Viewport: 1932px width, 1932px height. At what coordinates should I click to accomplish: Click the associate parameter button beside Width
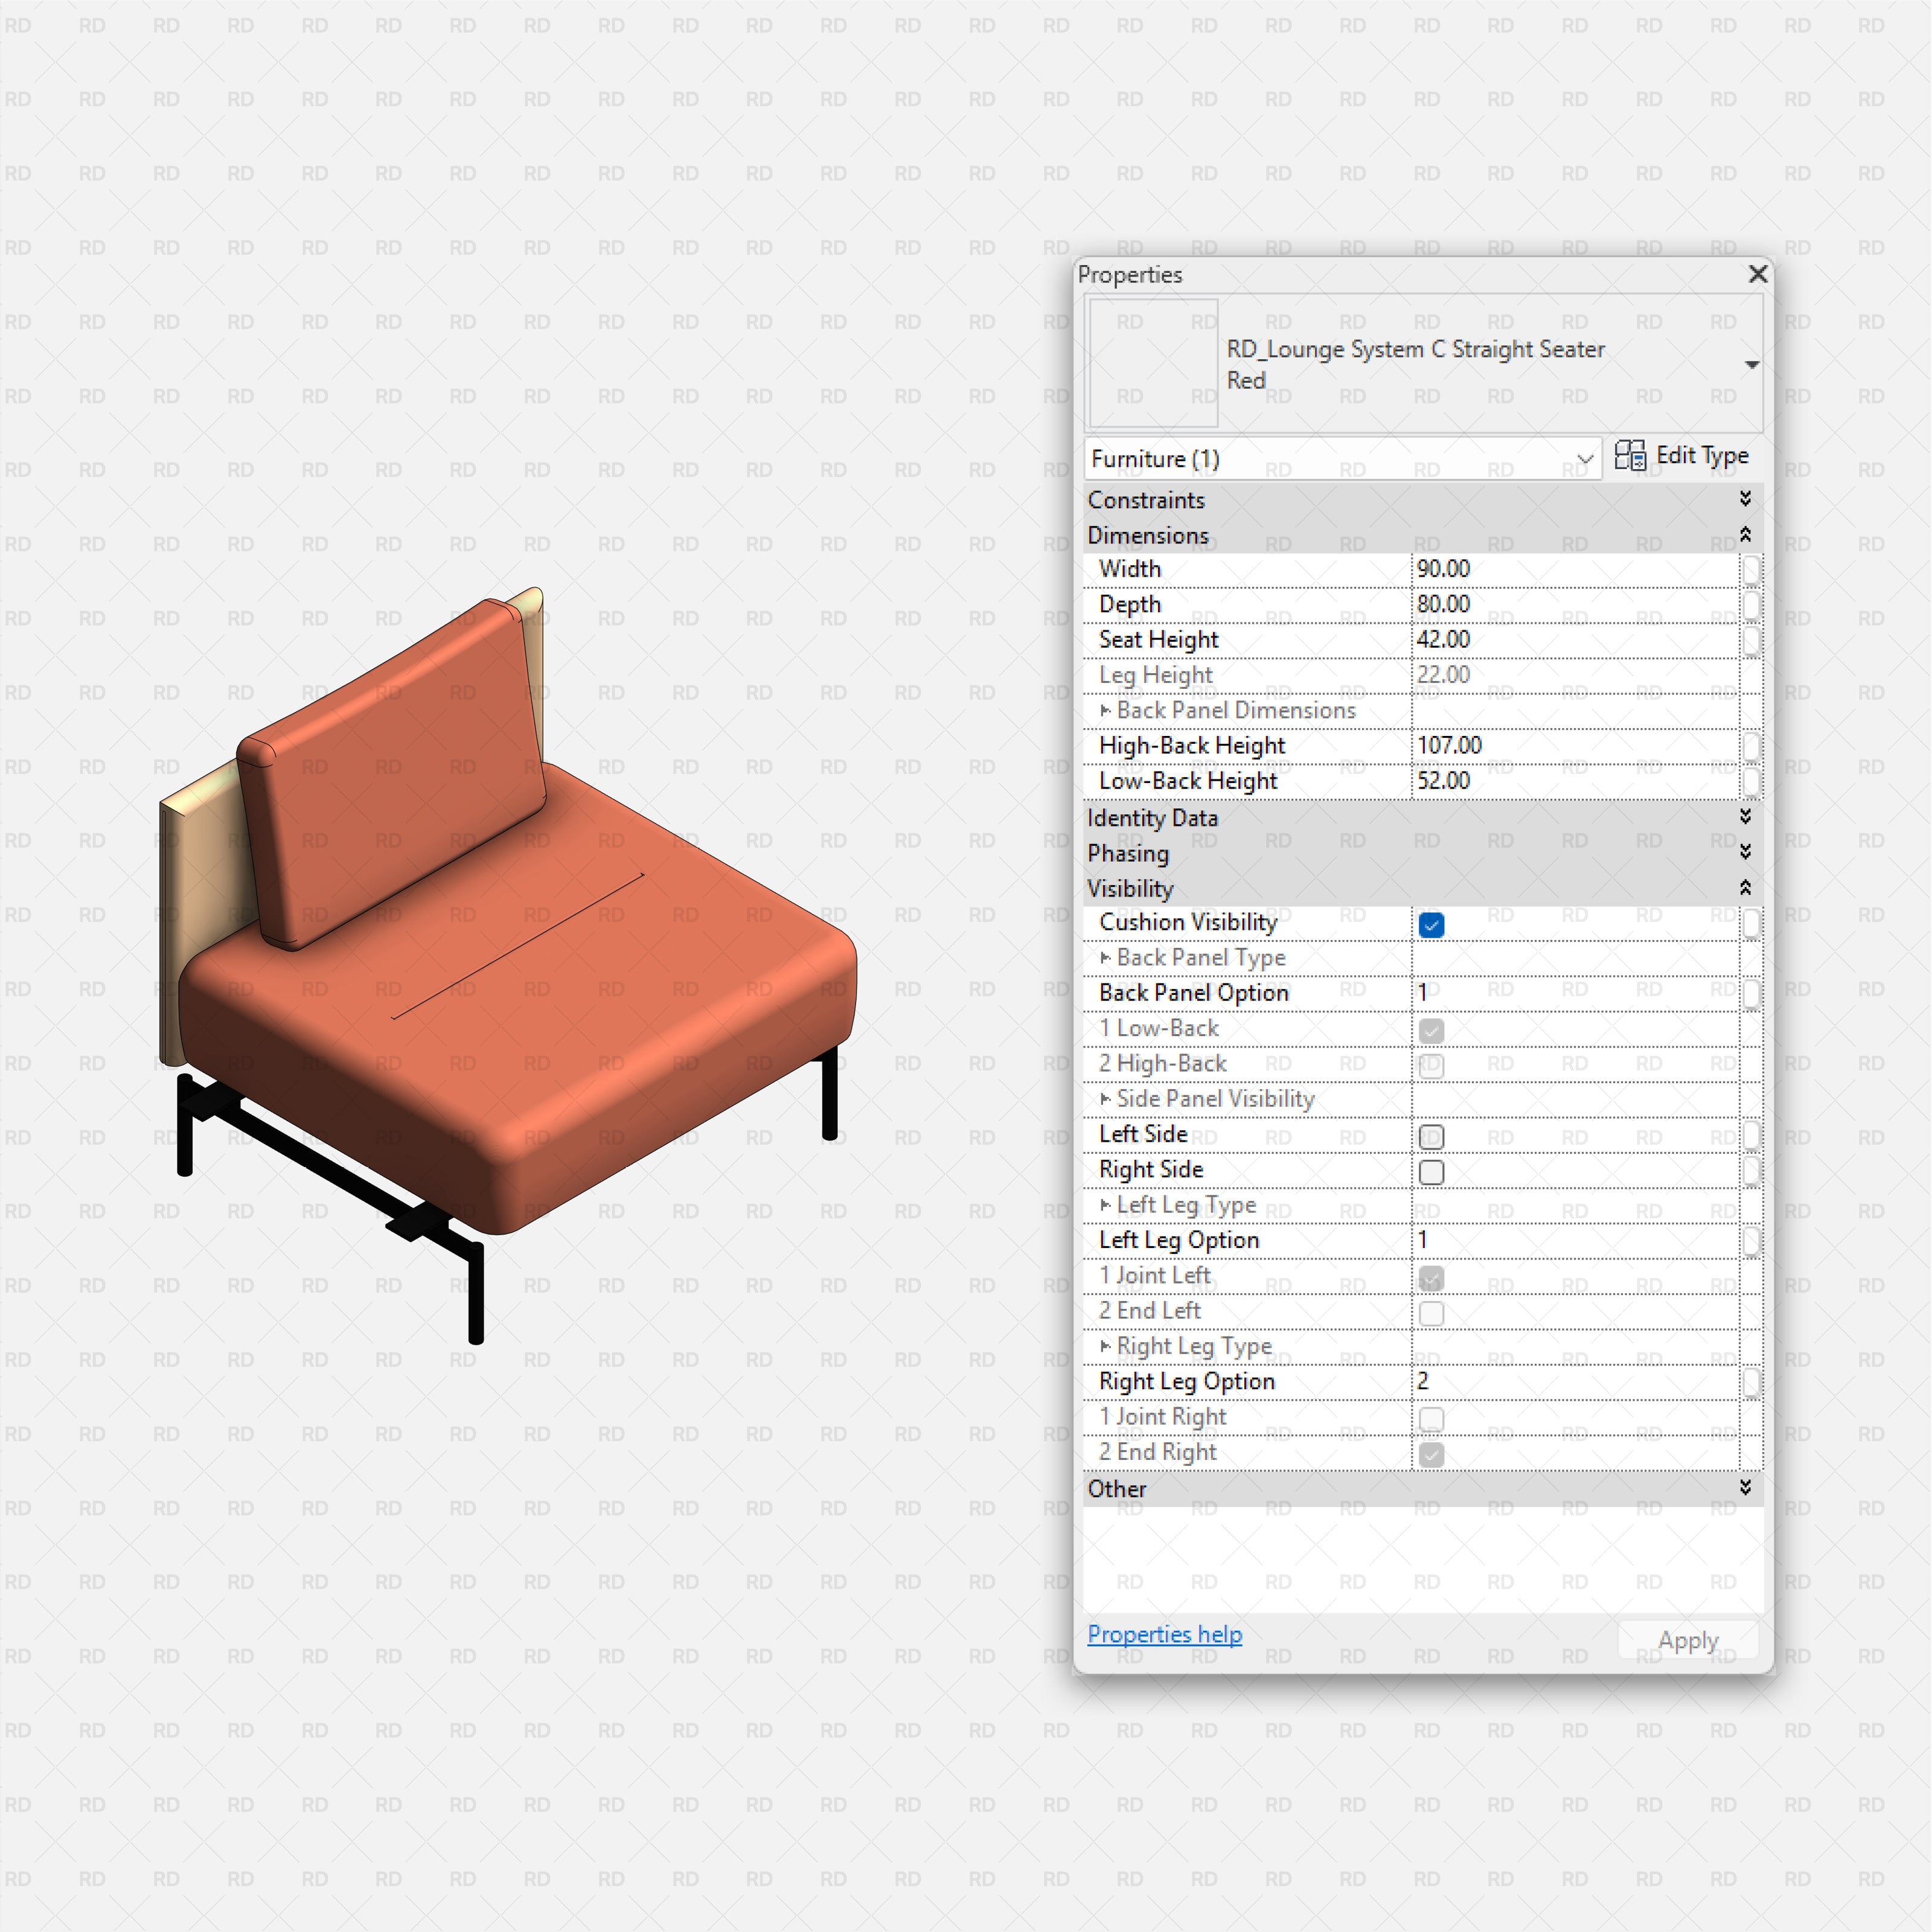coord(1751,568)
